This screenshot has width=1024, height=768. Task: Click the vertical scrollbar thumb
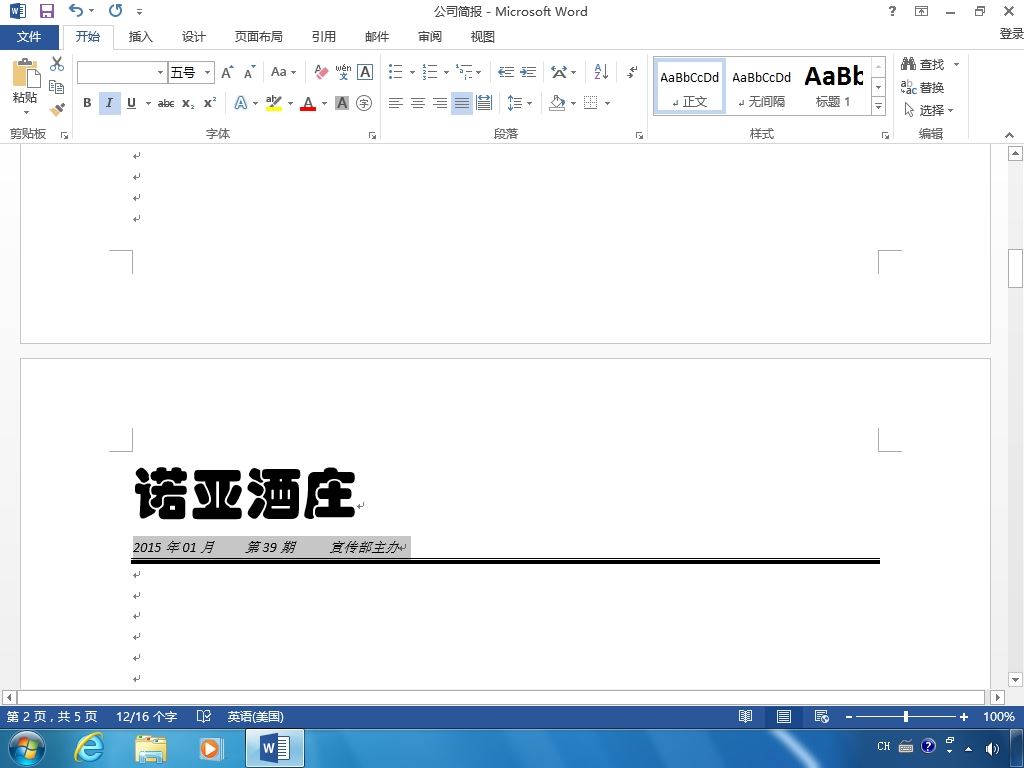[1015, 268]
